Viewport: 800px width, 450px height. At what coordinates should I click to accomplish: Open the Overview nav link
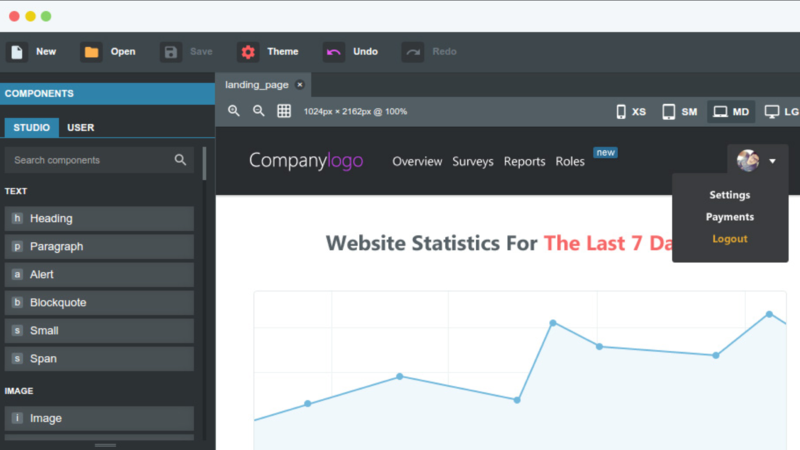pos(417,161)
